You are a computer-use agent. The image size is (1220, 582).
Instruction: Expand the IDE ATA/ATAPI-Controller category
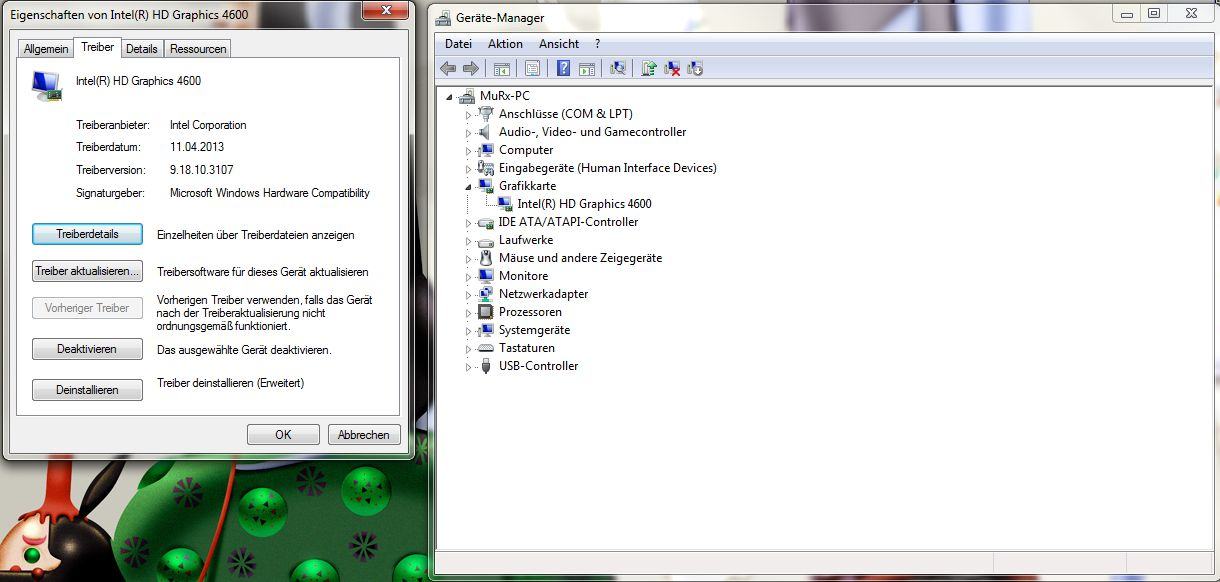[x=468, y=223]
